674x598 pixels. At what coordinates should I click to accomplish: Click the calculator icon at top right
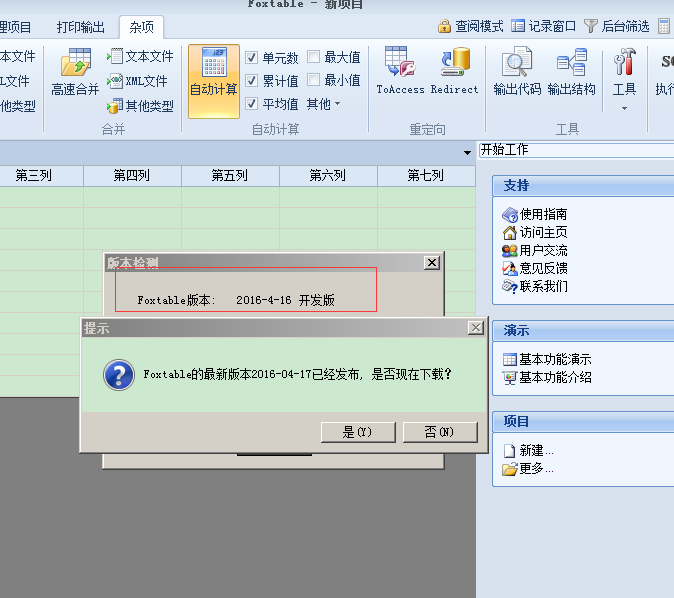click(x=664, y=26)
